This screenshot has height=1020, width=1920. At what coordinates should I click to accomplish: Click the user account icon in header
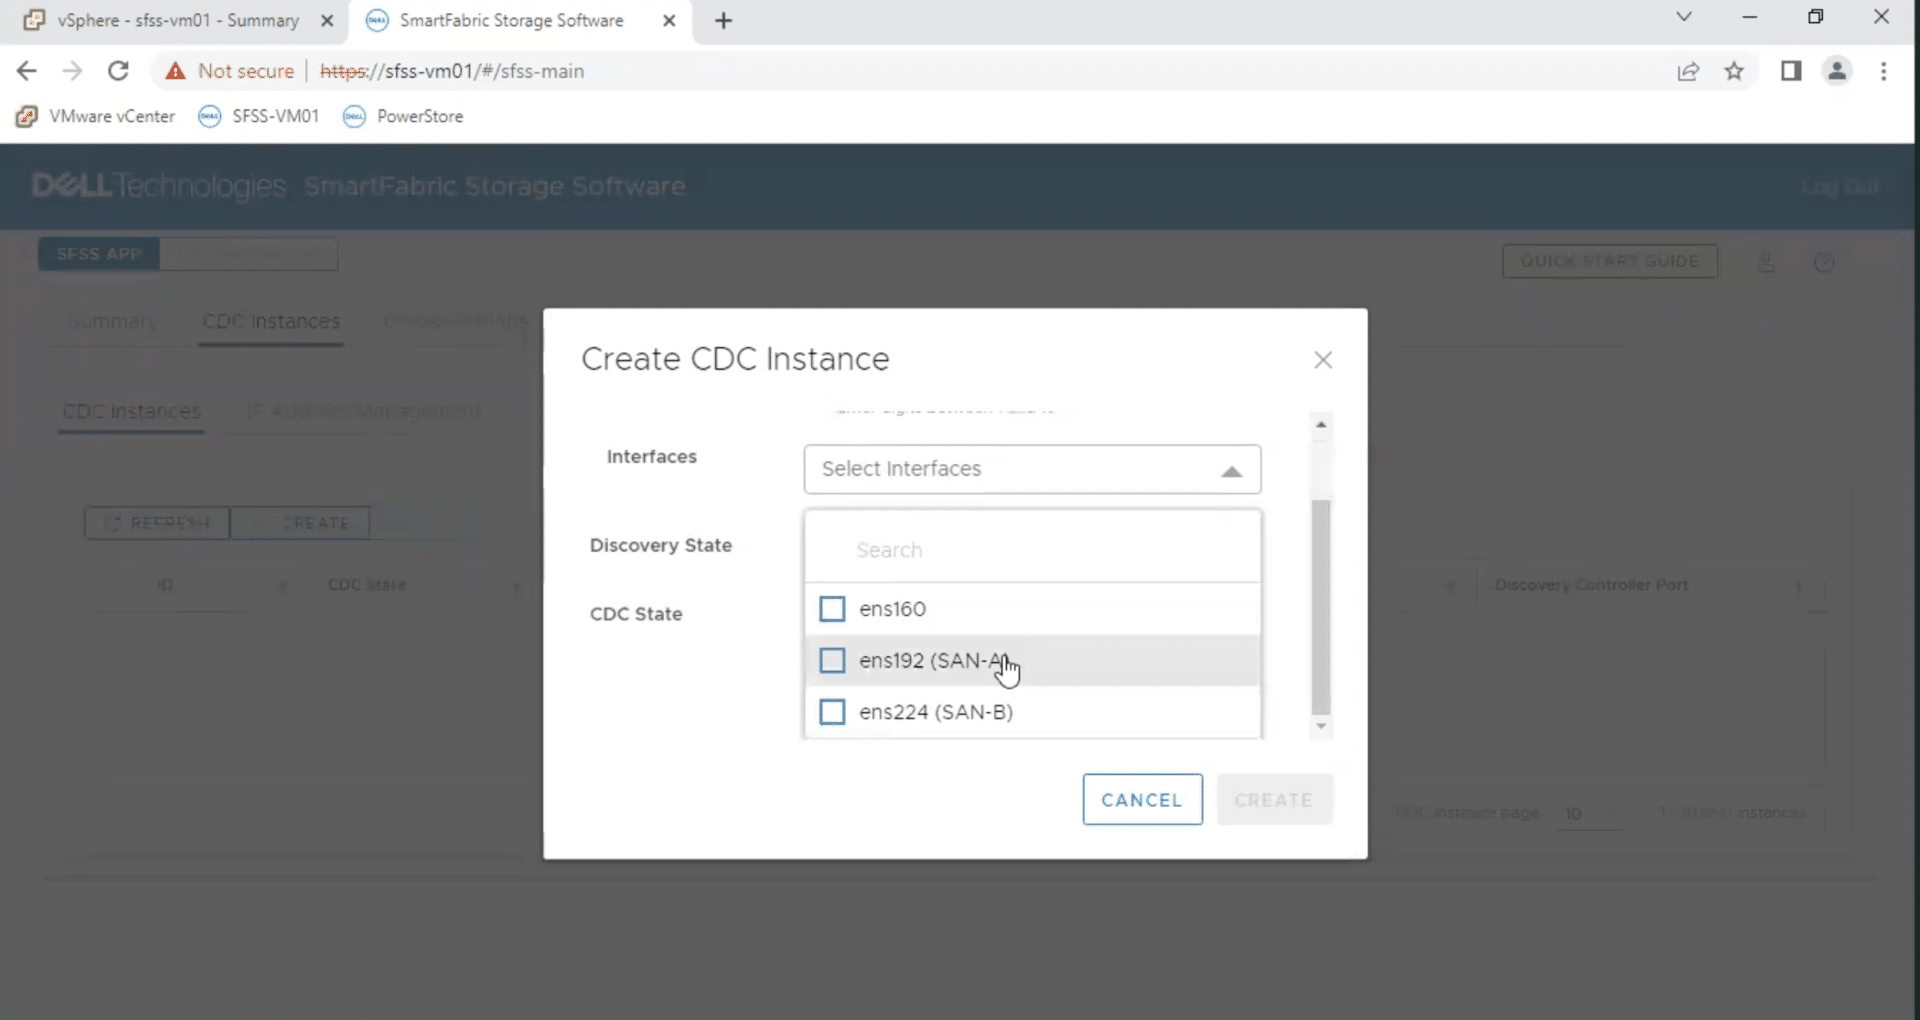coord(1766,262)
